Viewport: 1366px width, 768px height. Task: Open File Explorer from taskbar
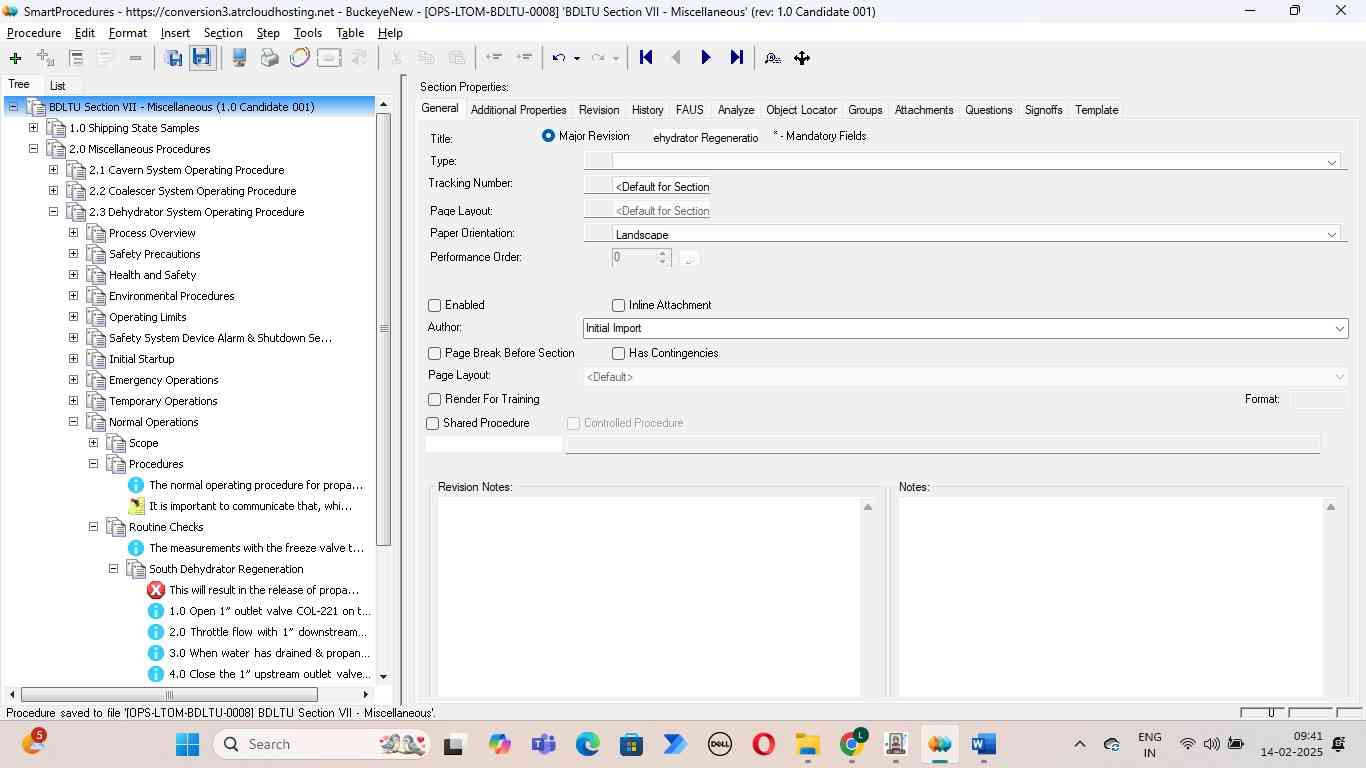pyautogui.click(x=807, y=744)
